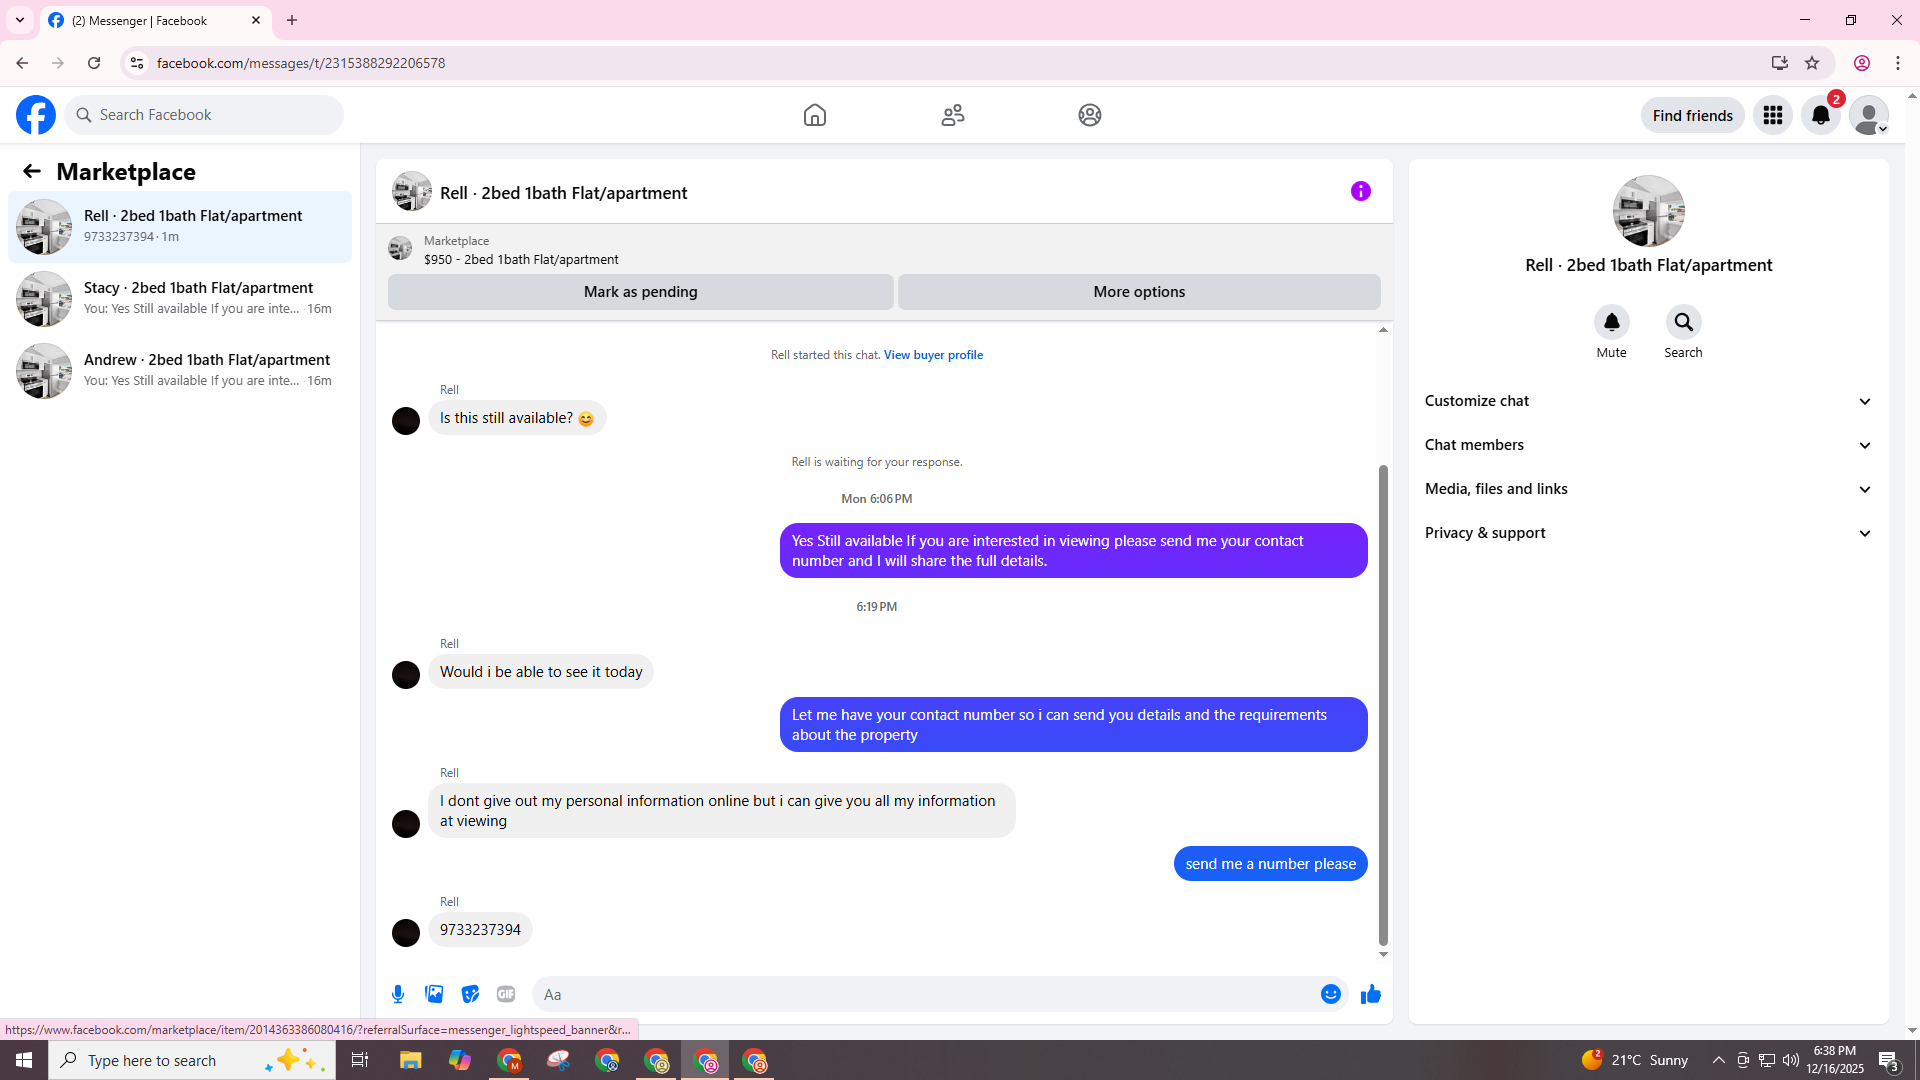Open the Friends icon in top navigation
The height and width of the screenshot is (1080, 1920).
pos(953,115)
